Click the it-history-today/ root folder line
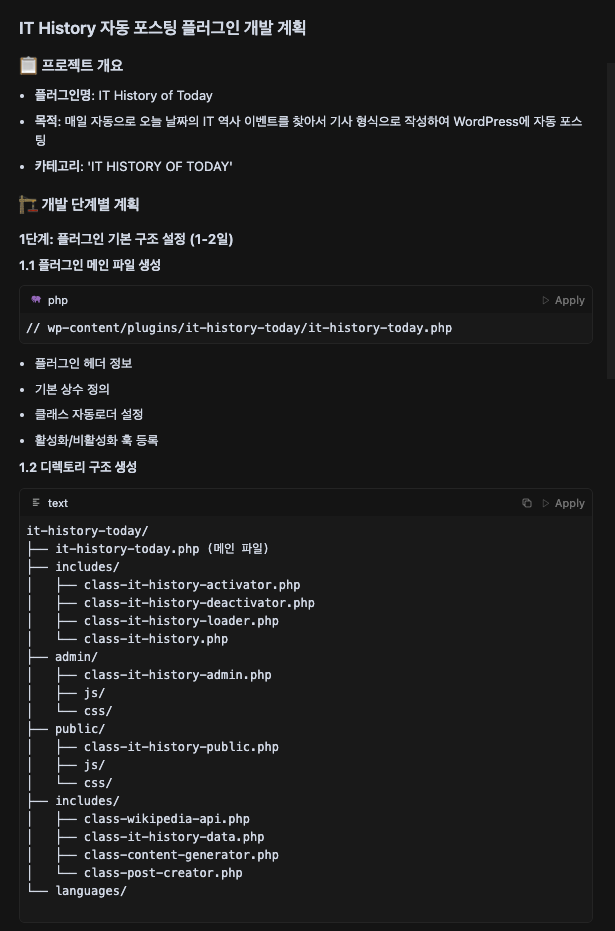Viewport: 615px width, 931px height. (87, 531)
